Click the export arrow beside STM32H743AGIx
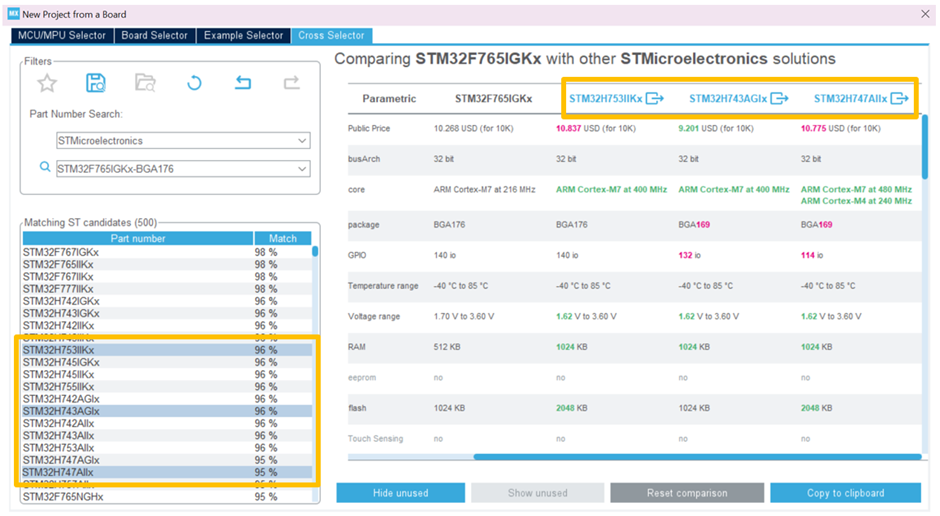Viewport: 940px width, 516px height. click(779, 99)
